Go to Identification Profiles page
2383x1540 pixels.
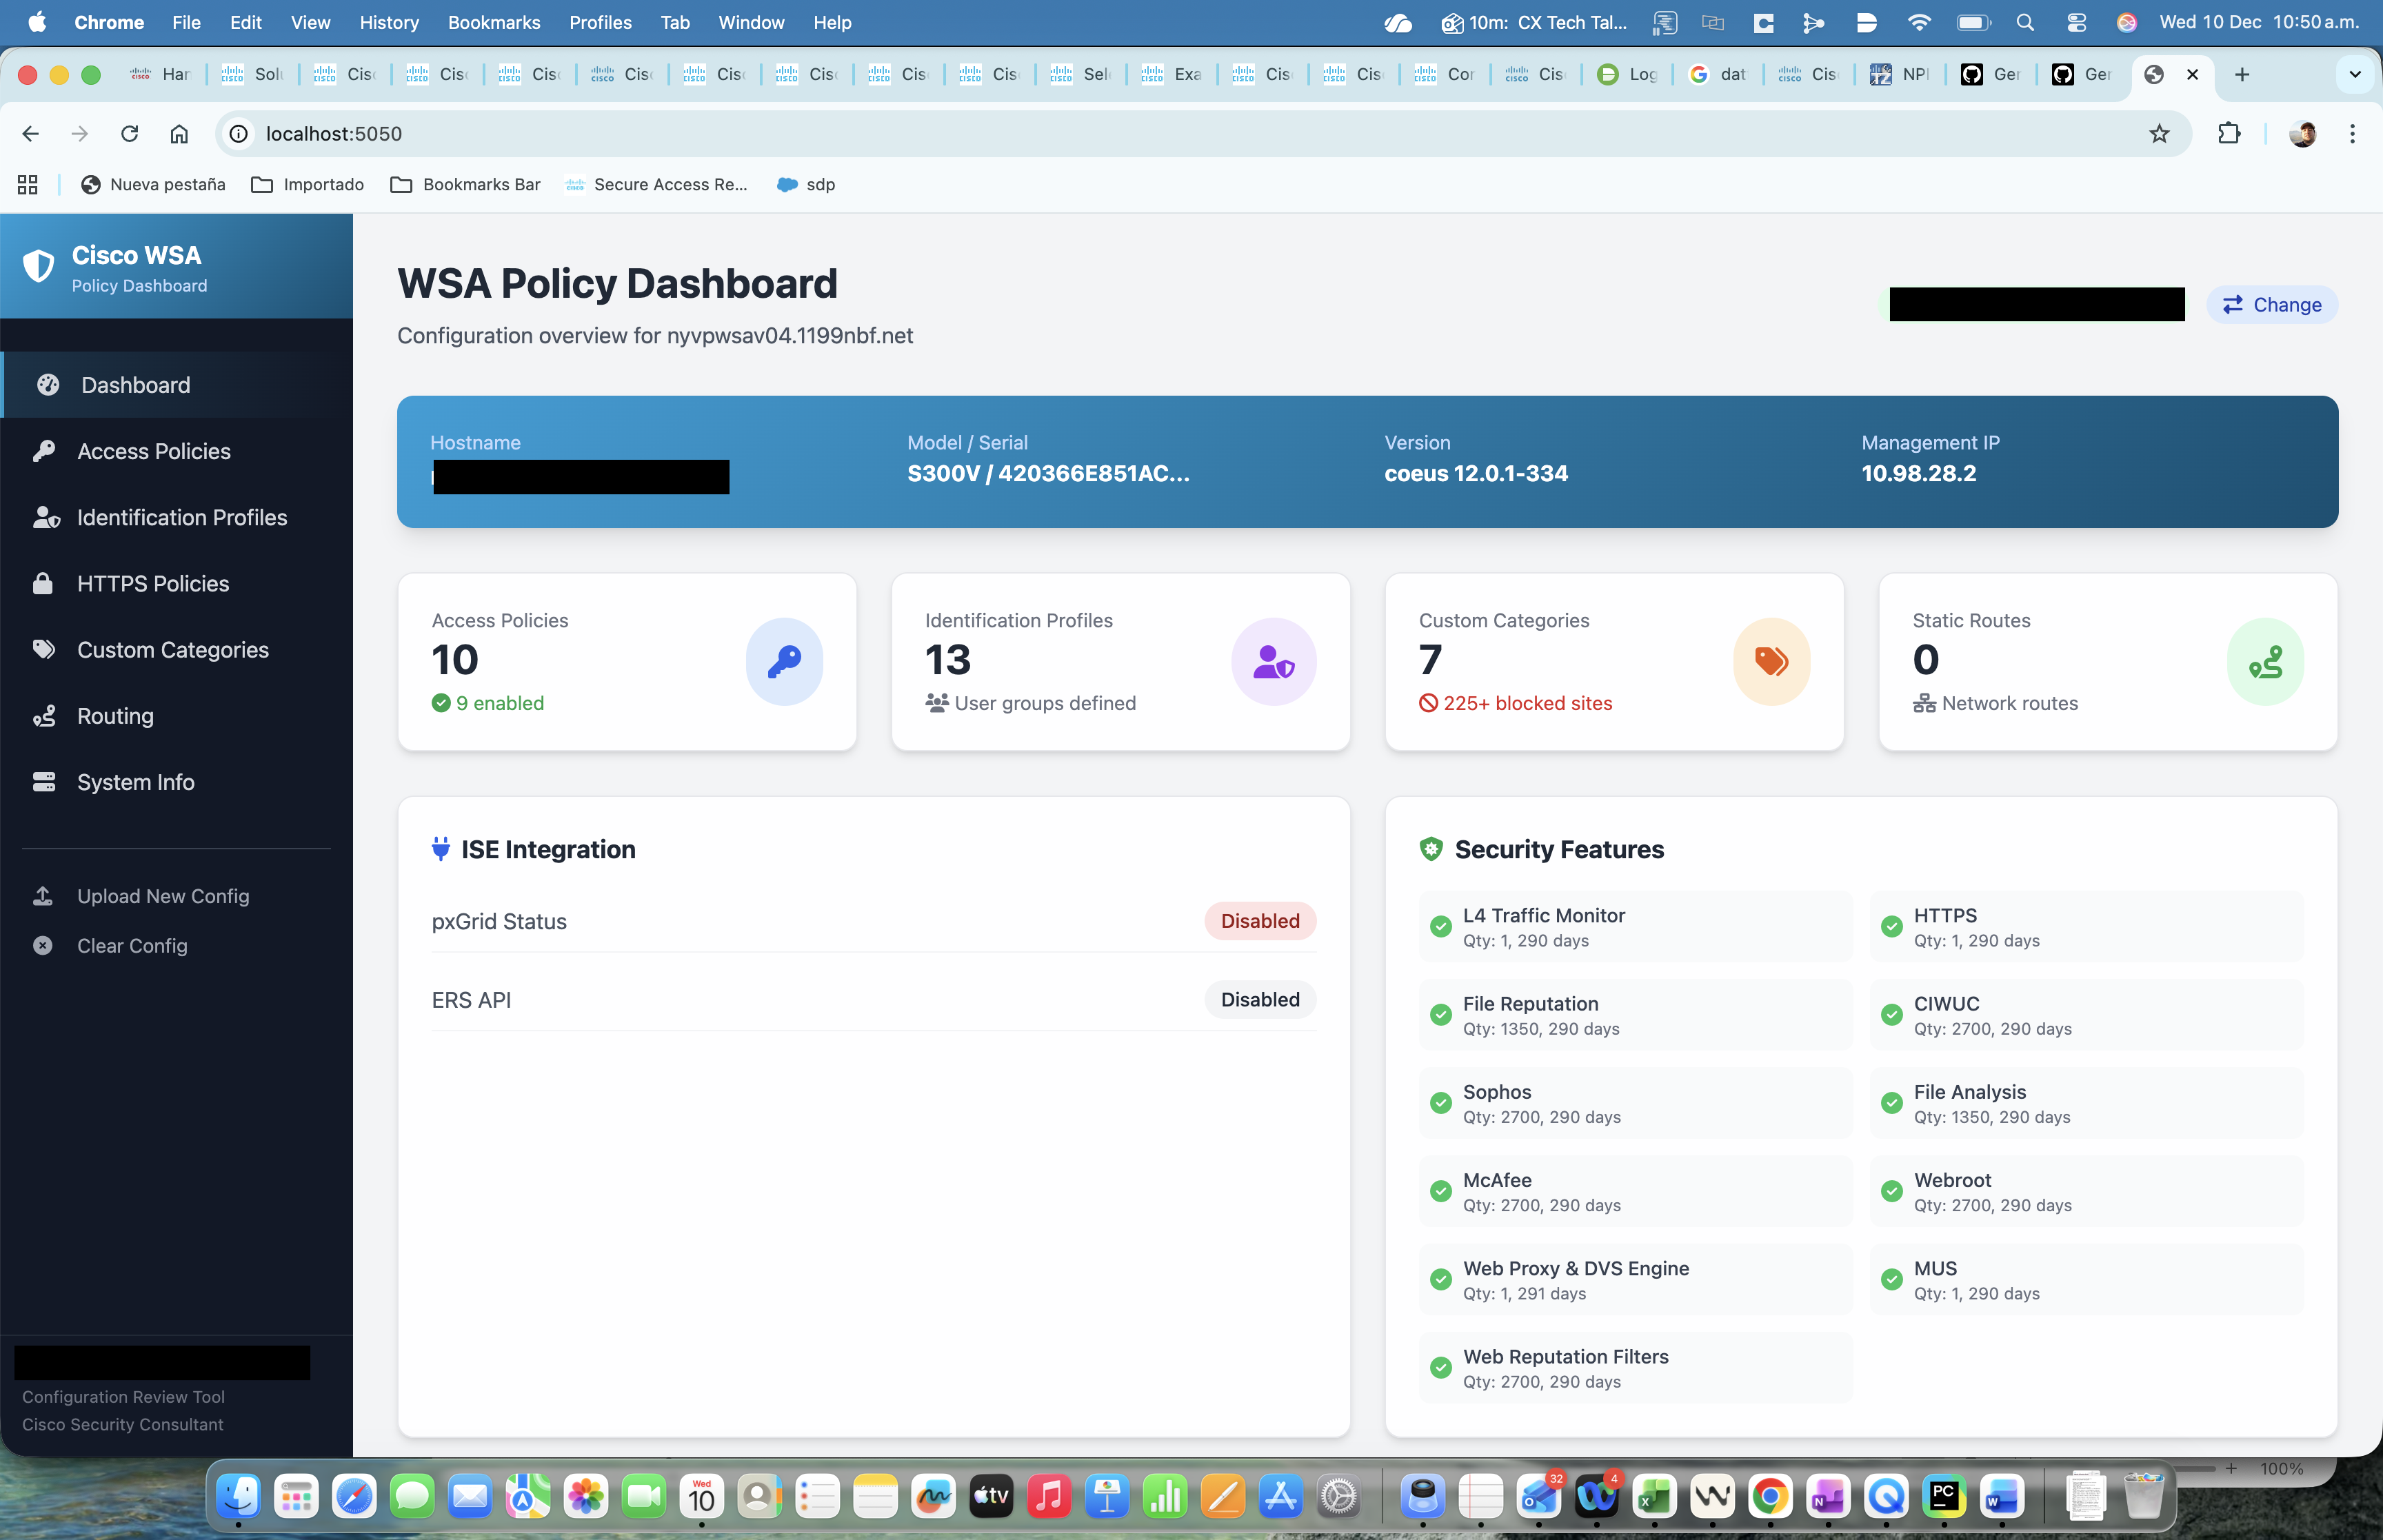[x=177, y=517]
